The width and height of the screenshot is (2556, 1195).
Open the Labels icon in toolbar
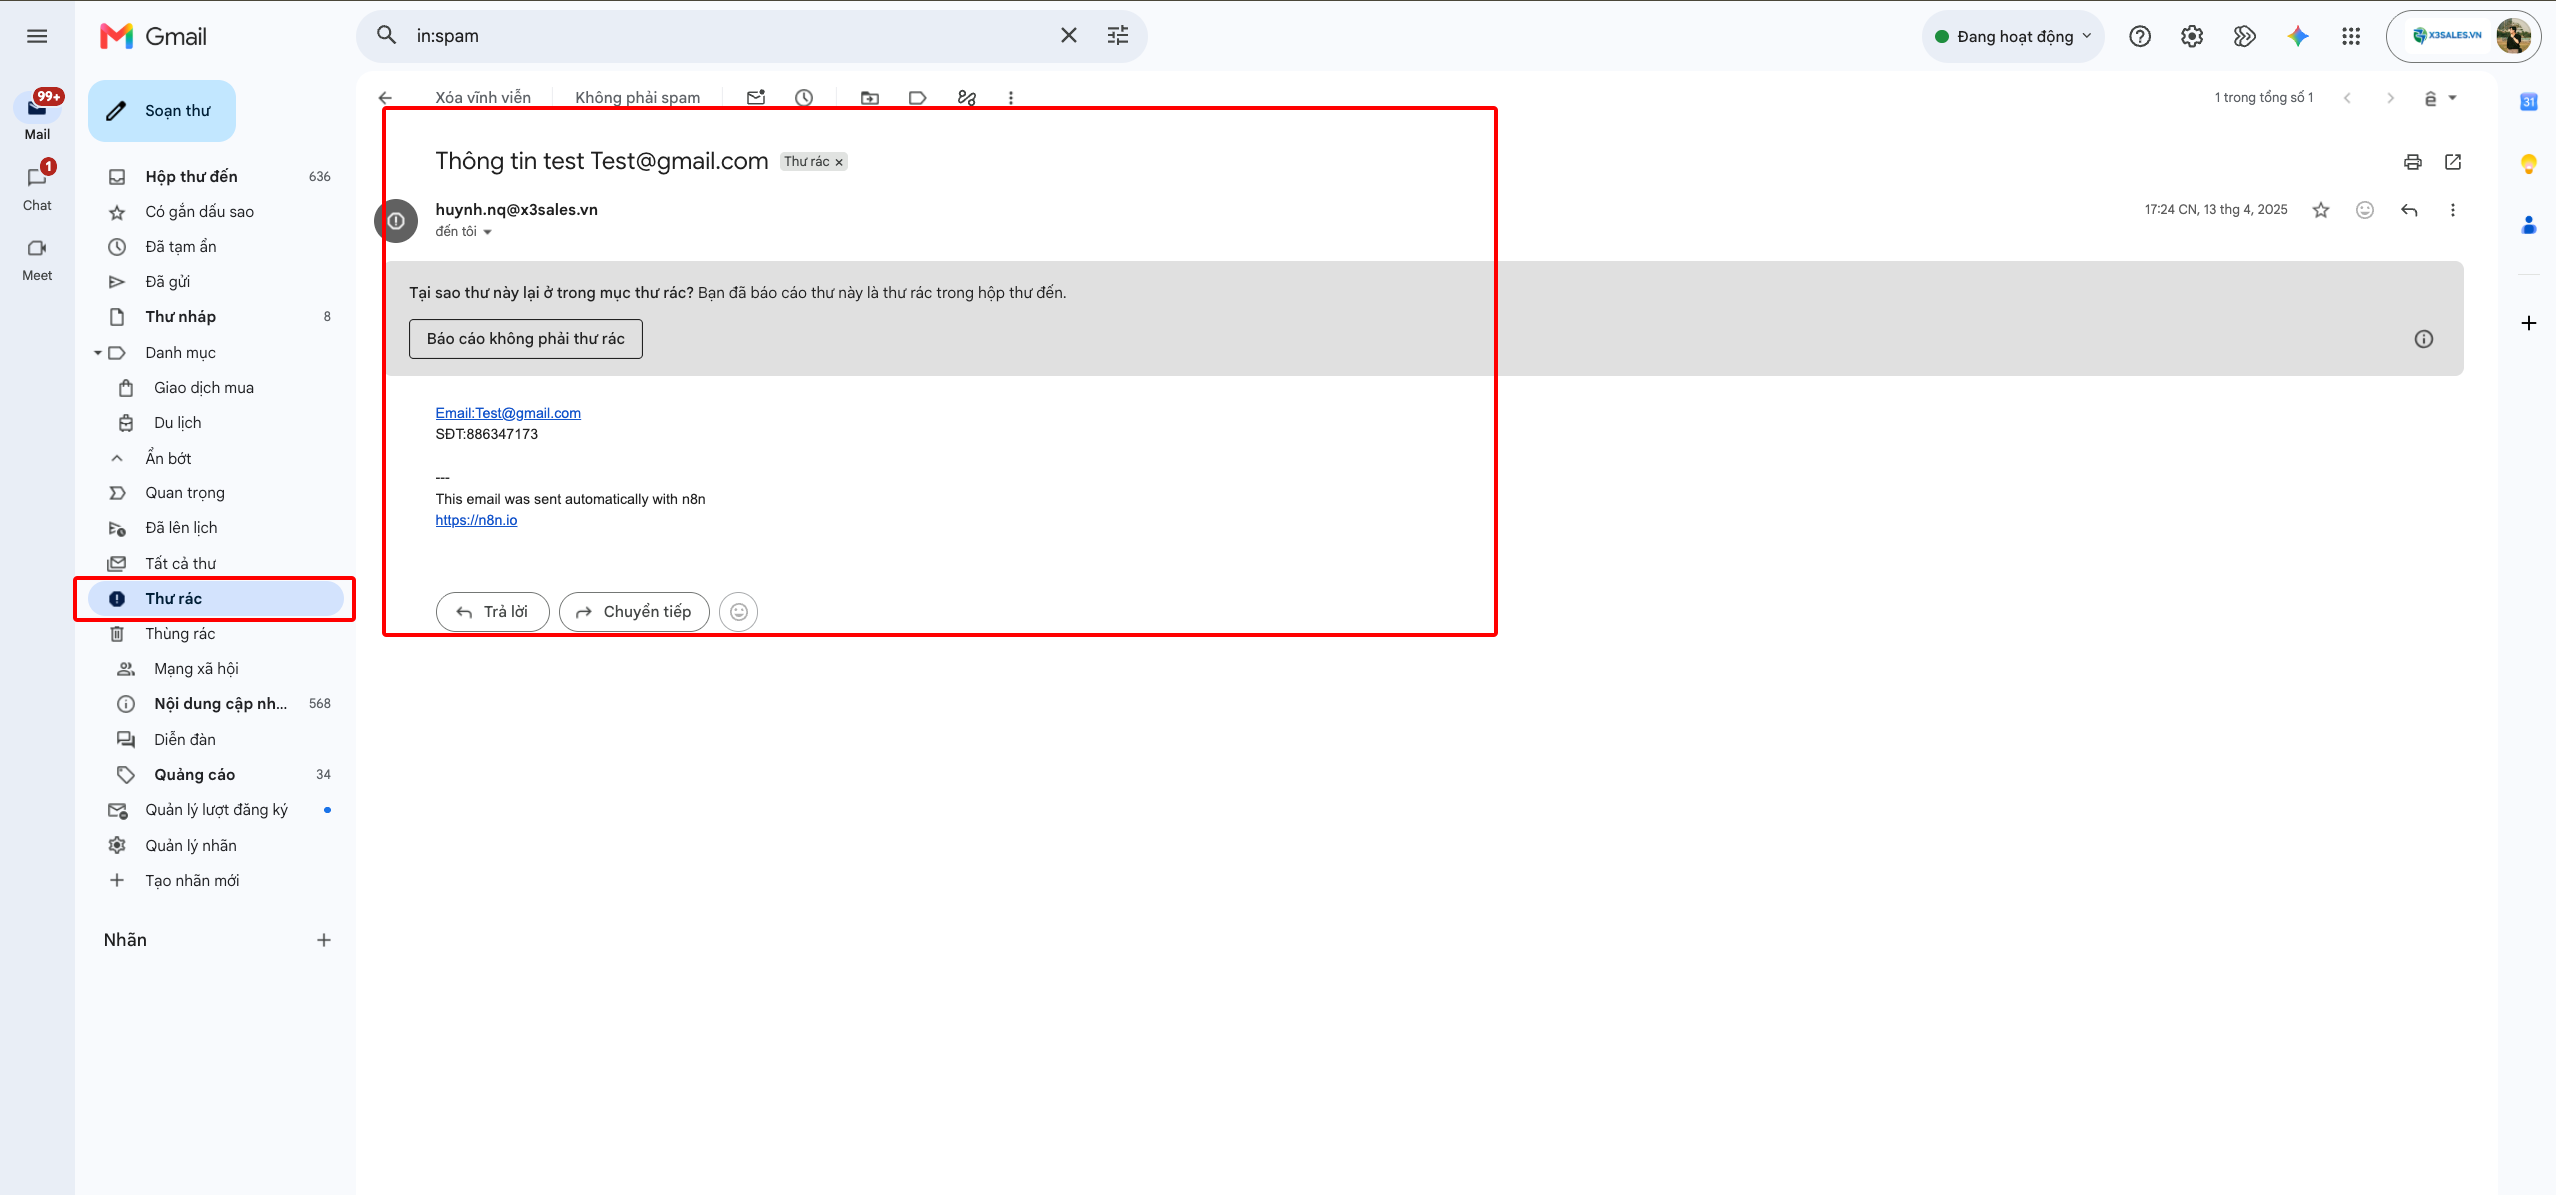pyautogui.click(x=918, y=98)
